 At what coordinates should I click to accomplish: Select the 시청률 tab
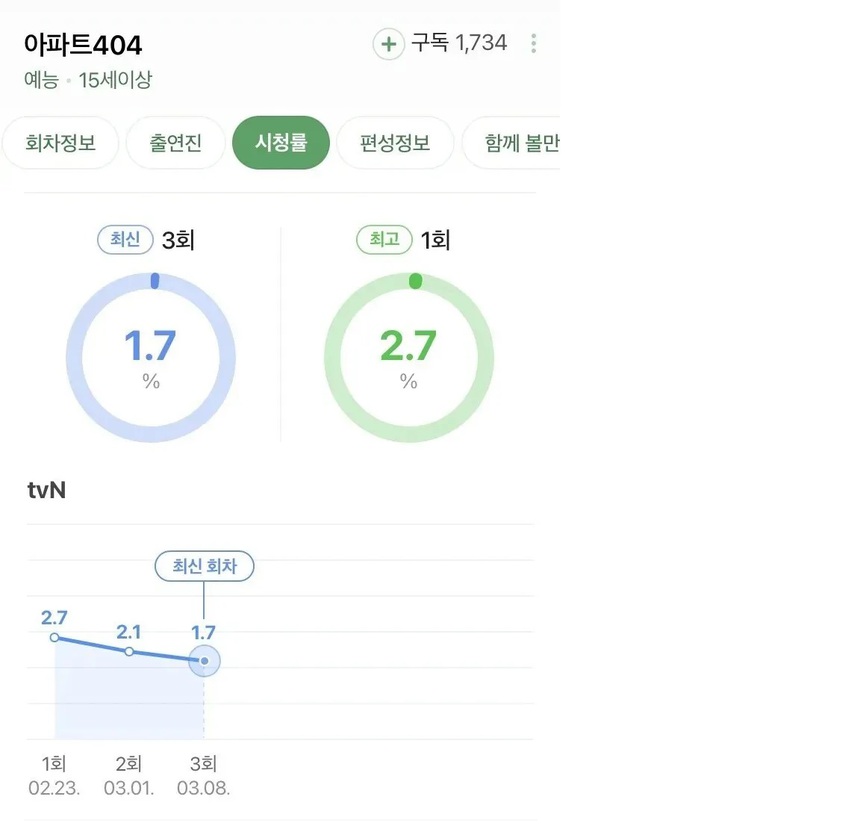tap(281, 143)
